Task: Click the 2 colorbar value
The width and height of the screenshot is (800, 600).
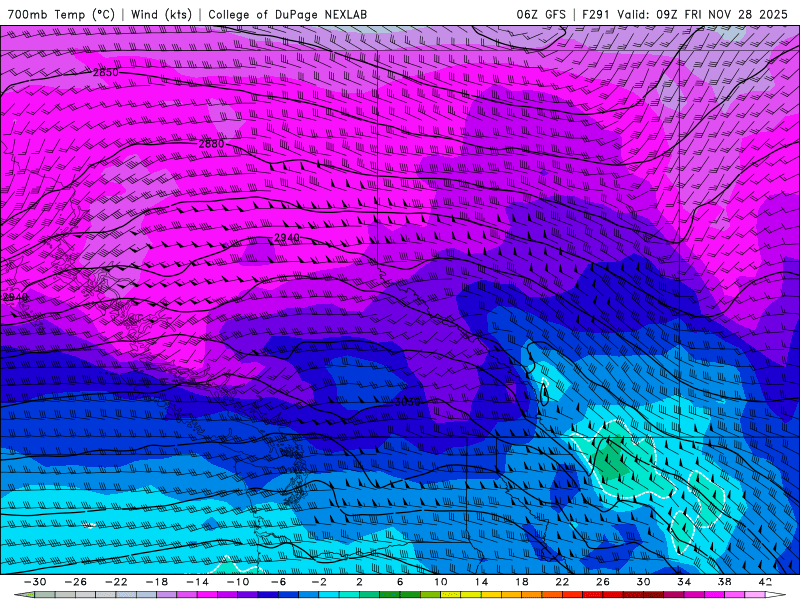Action: click(359, 582)
